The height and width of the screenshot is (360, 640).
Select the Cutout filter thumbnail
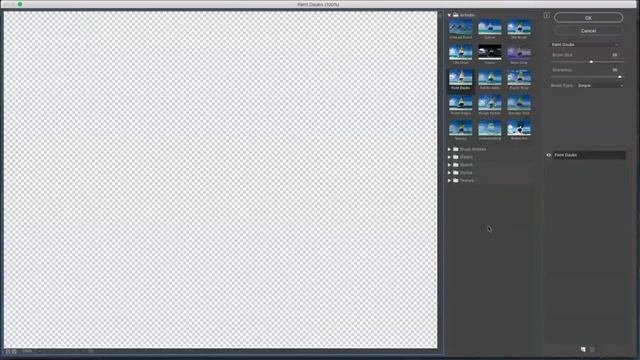point(489,27)
